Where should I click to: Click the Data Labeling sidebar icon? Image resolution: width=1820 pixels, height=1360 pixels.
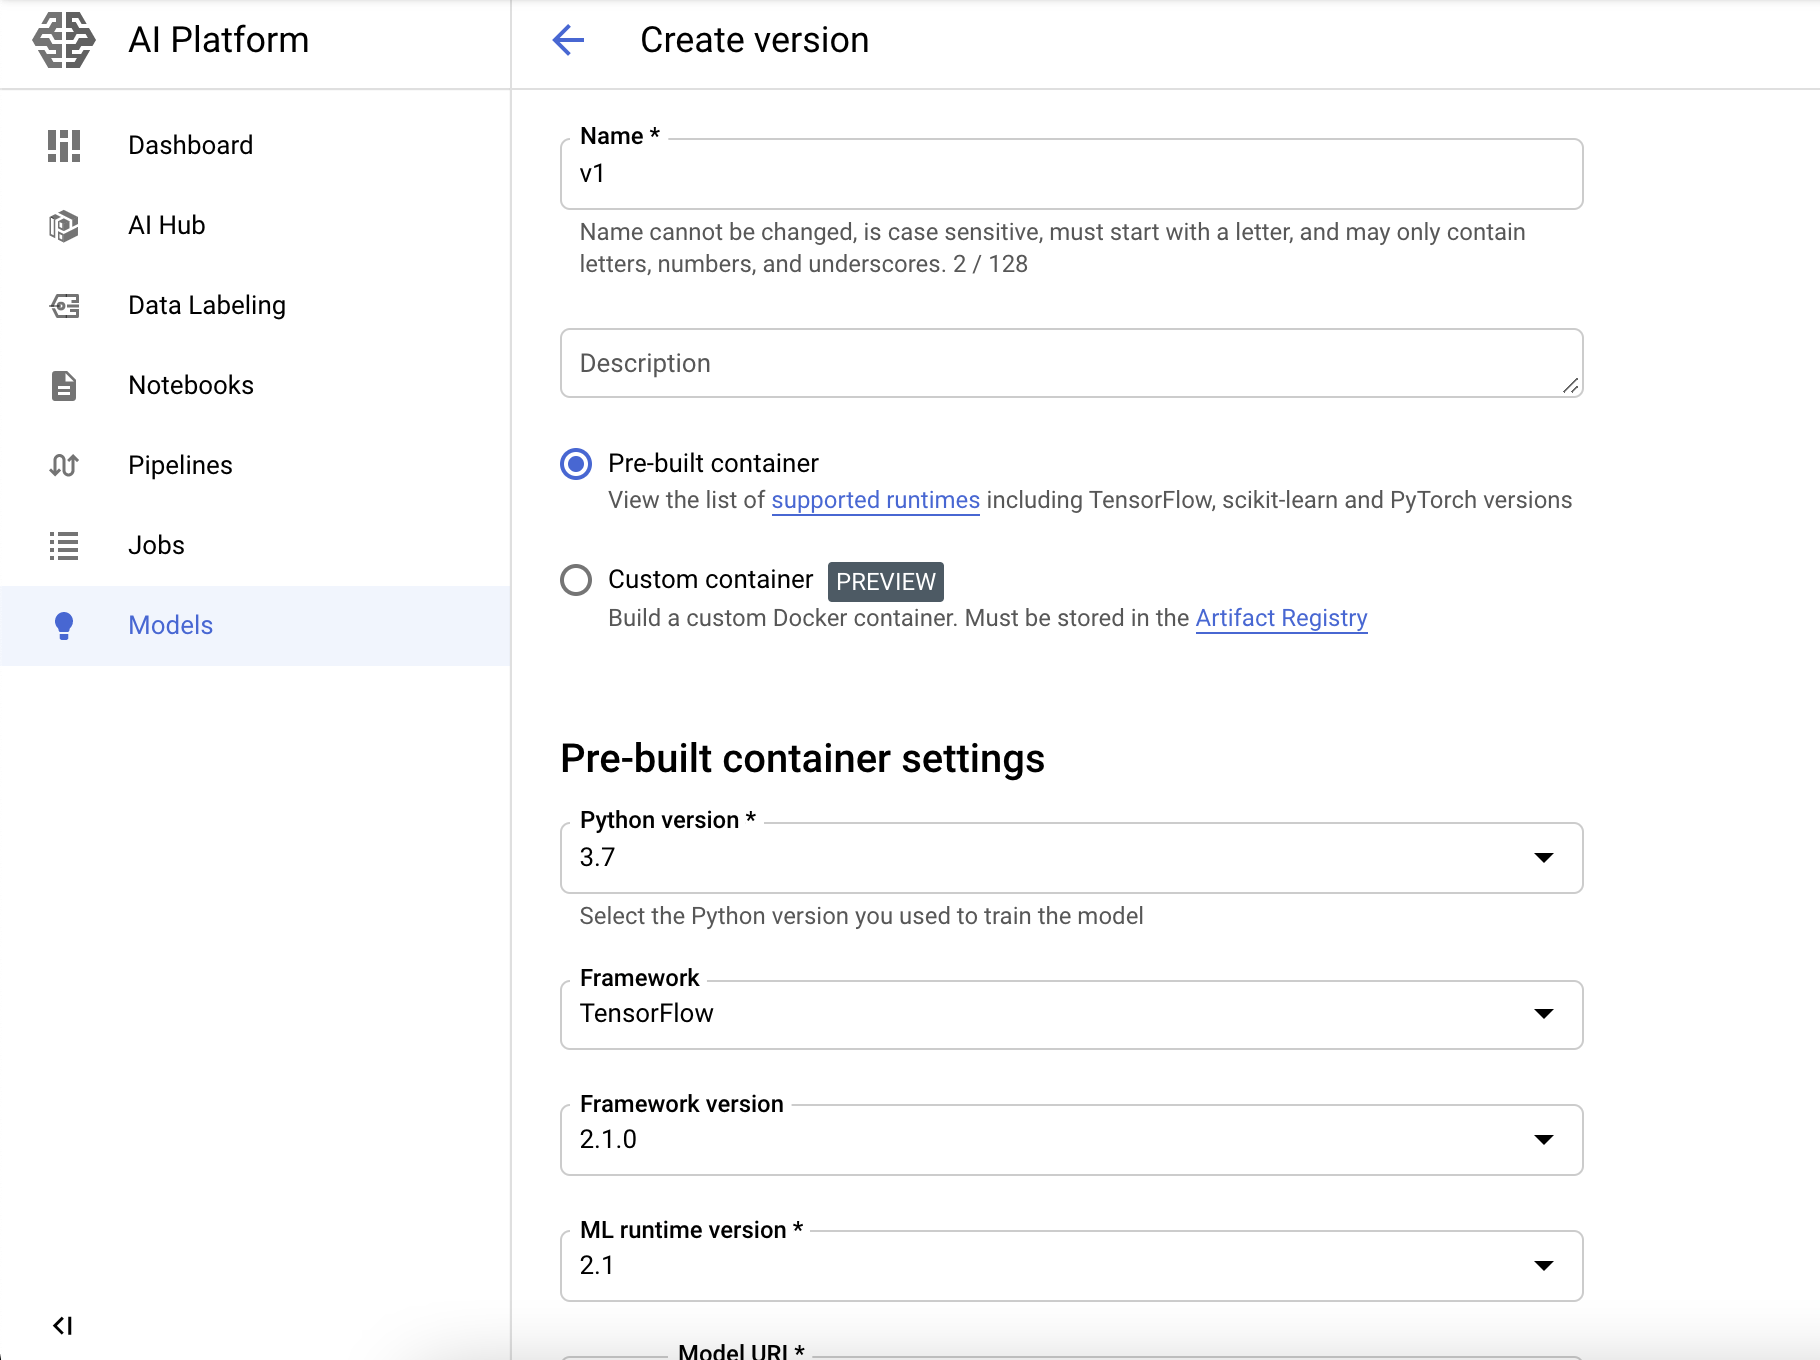64,306
